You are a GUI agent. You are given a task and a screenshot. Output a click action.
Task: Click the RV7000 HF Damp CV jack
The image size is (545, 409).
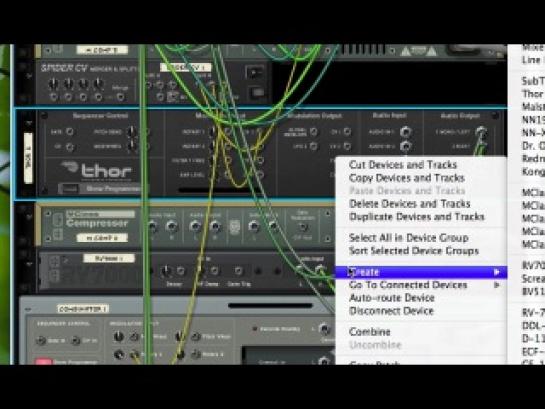pos(214,271)
